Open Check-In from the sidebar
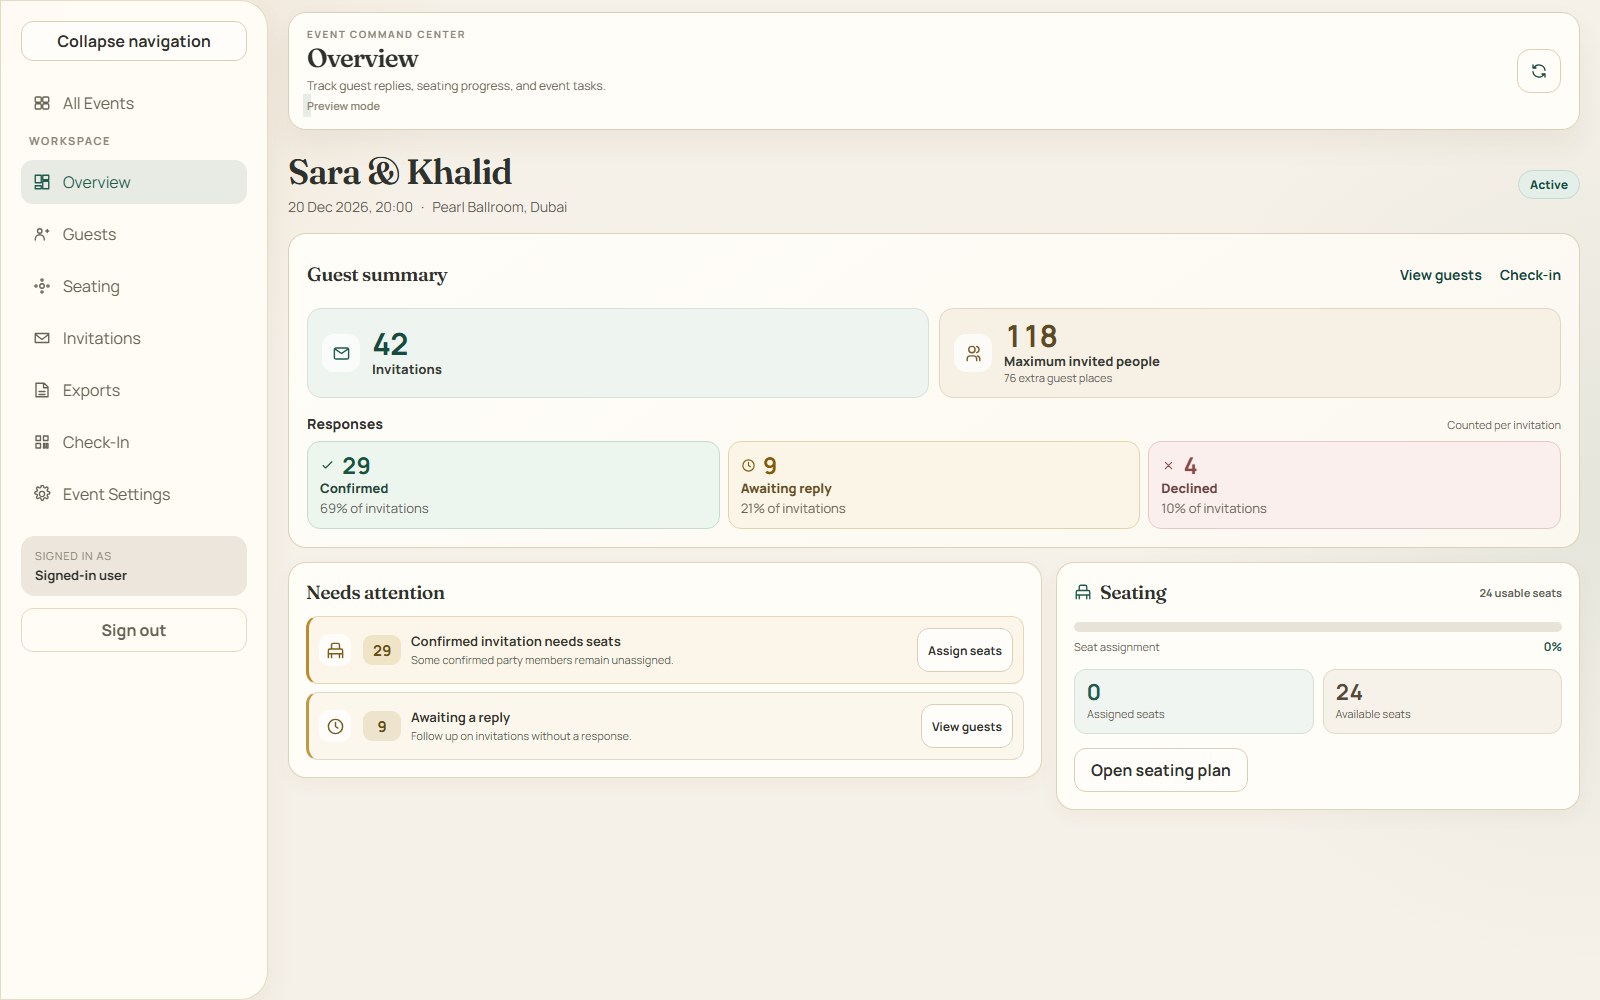Screen dimensions: 1600x1000 (134, 442)
